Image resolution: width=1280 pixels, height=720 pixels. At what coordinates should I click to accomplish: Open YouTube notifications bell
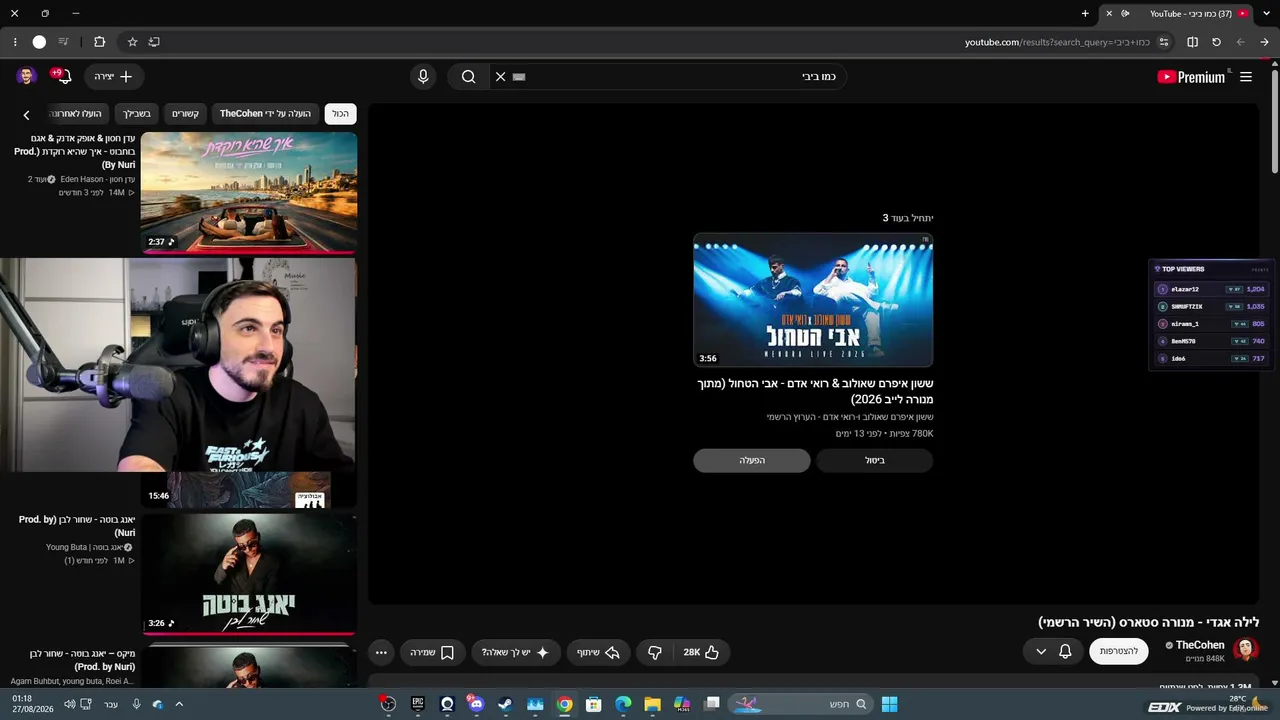click(64, 77)
